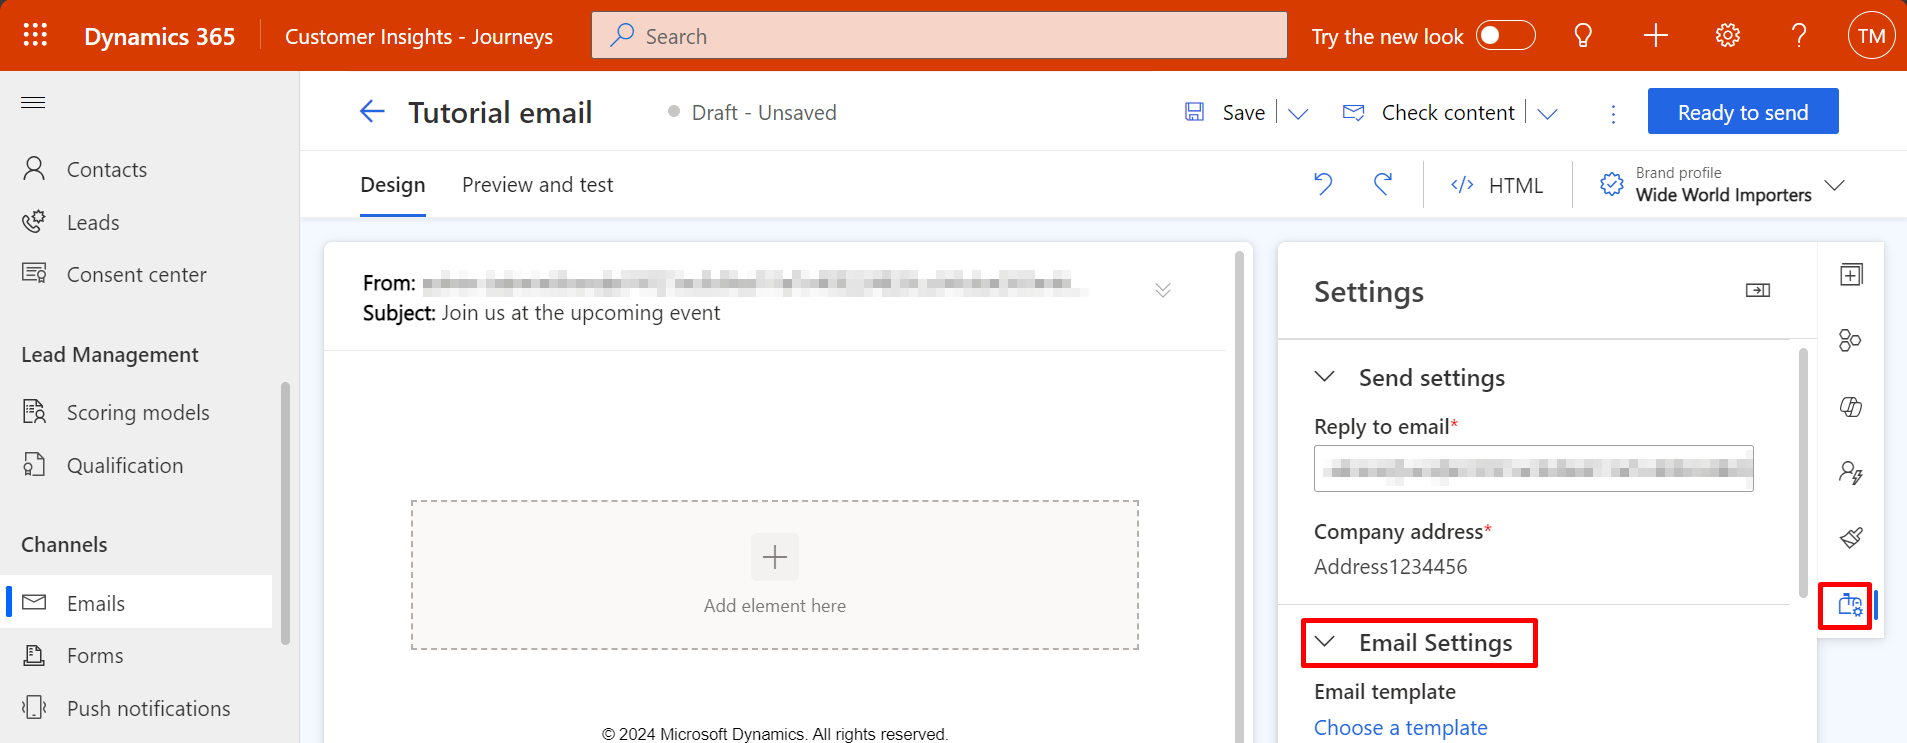This screenshot has height=743, width=1907.
Task: Switch to the Preview and test tab
Action: coord(538,185)
